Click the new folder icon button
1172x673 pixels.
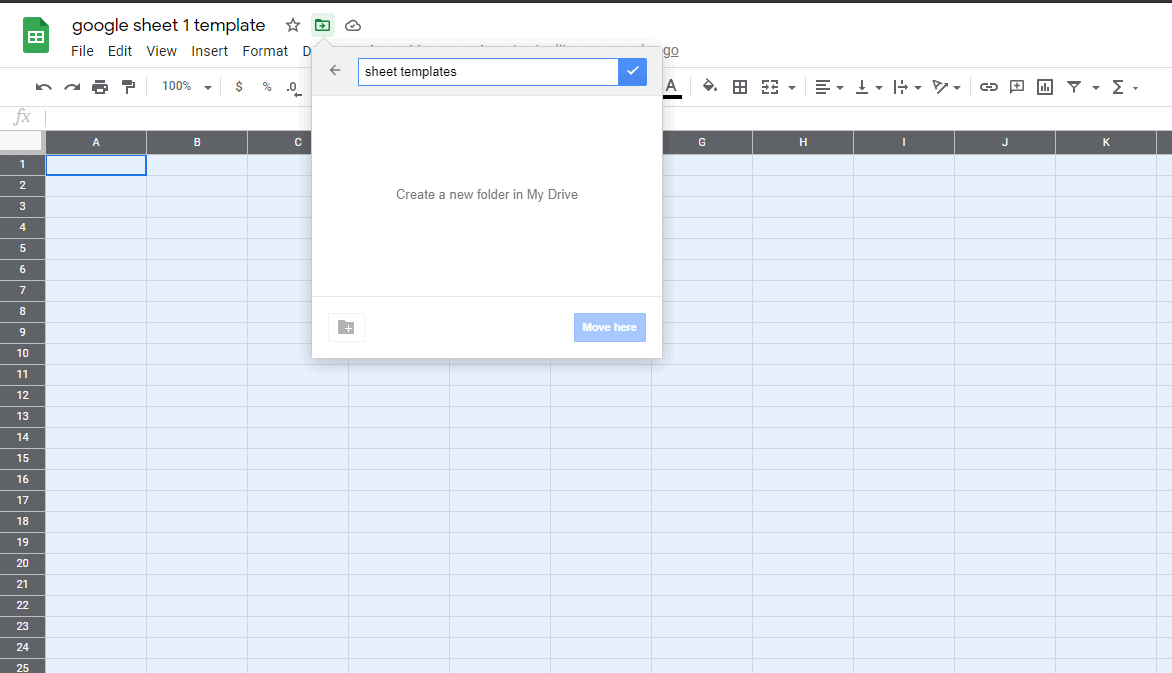(346, 328)
